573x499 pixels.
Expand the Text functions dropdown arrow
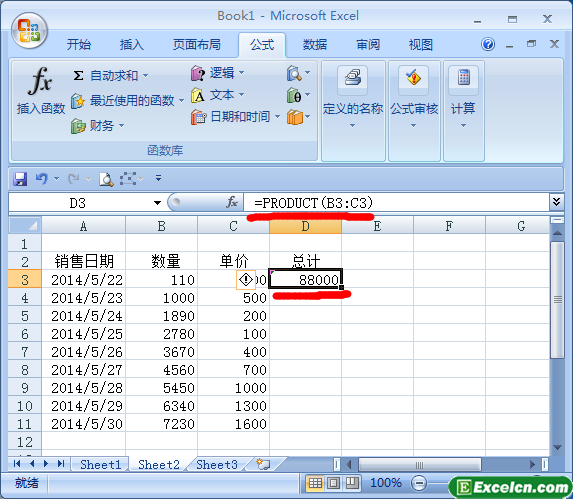242,95
